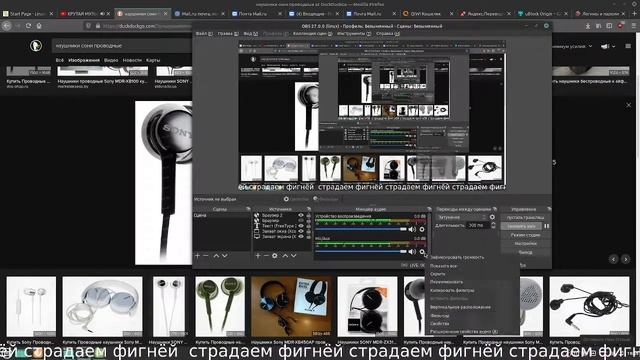Click Режим студии button in OBS

click(x=525, y=235)
